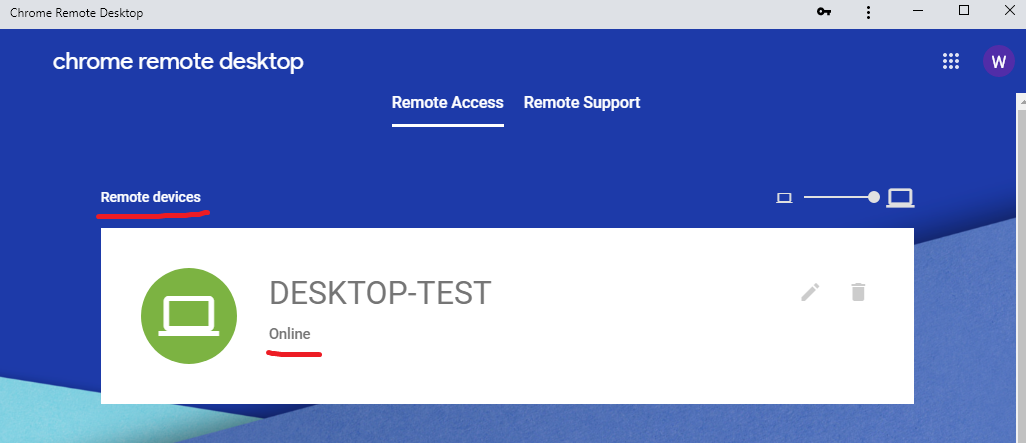Viewport: 1026px width, 443px height.
Task: Switch to the Remote Support tab
Action: [x=582, y=103]
